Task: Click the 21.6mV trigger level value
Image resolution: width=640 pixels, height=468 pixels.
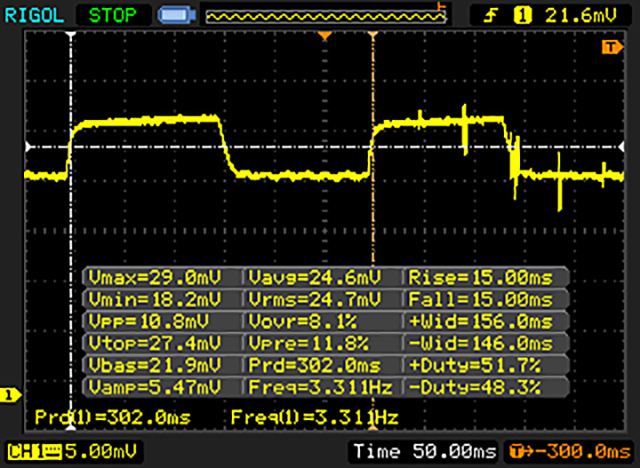Action: coord(580,16)
